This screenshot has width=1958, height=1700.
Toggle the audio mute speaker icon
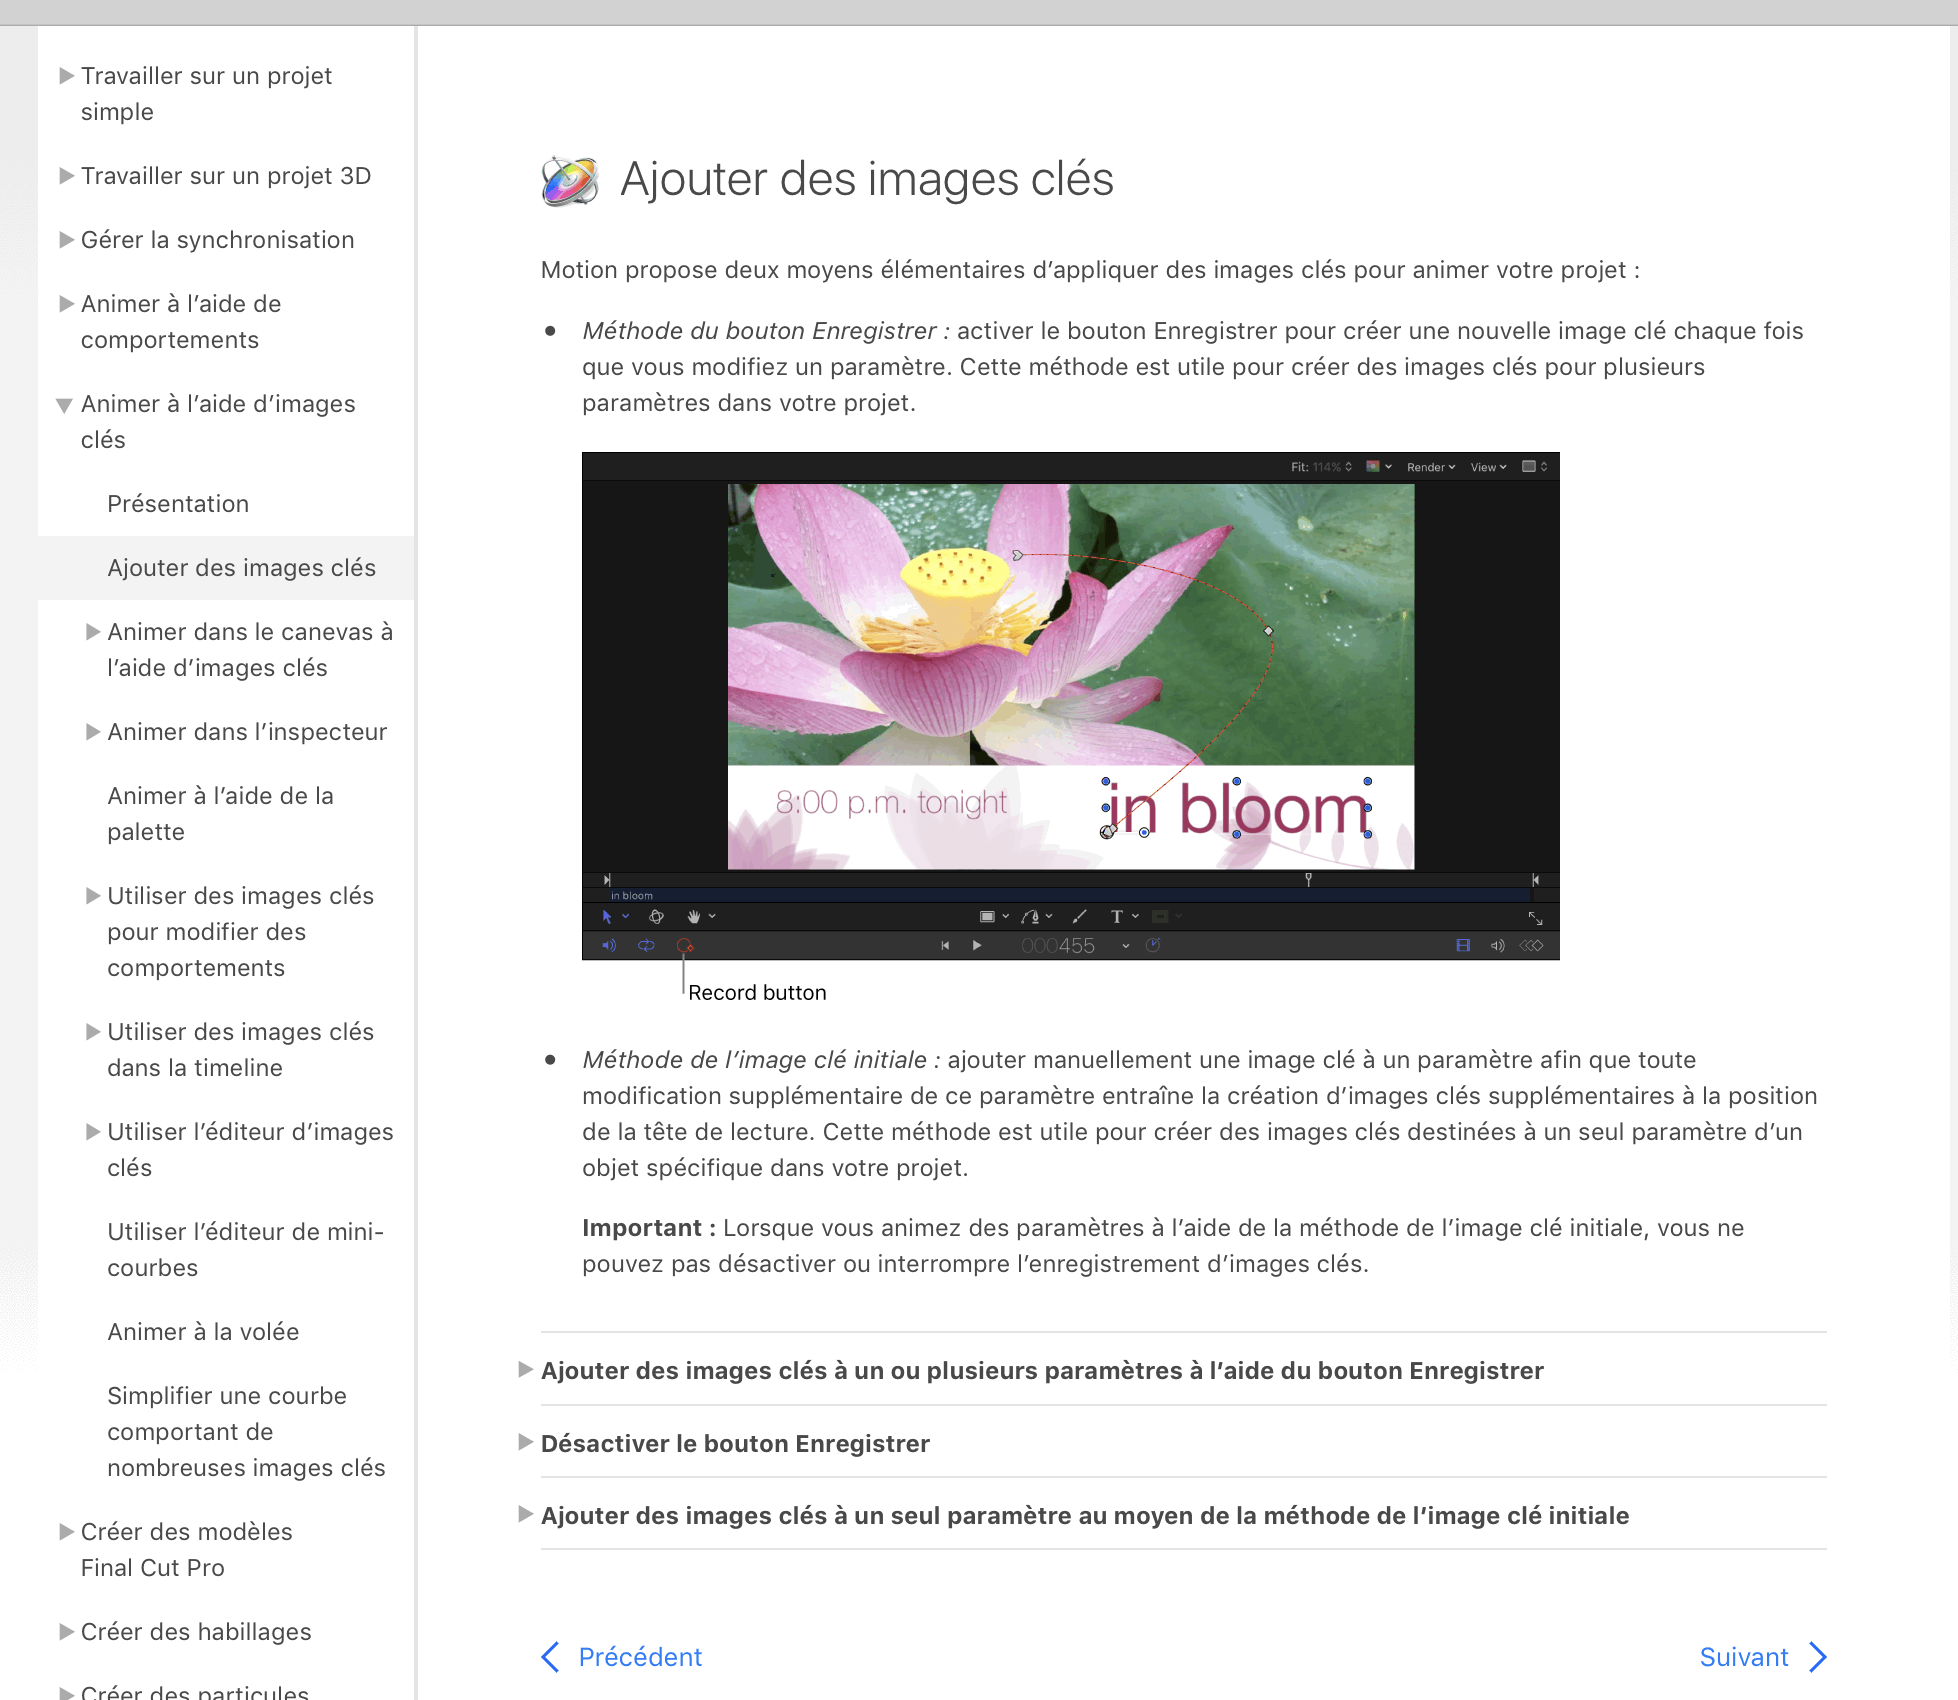609,945
